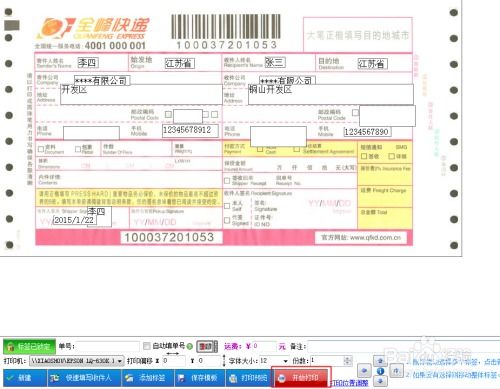
Task: Select sender company label ****有限公司
Action: pos(102,80)
